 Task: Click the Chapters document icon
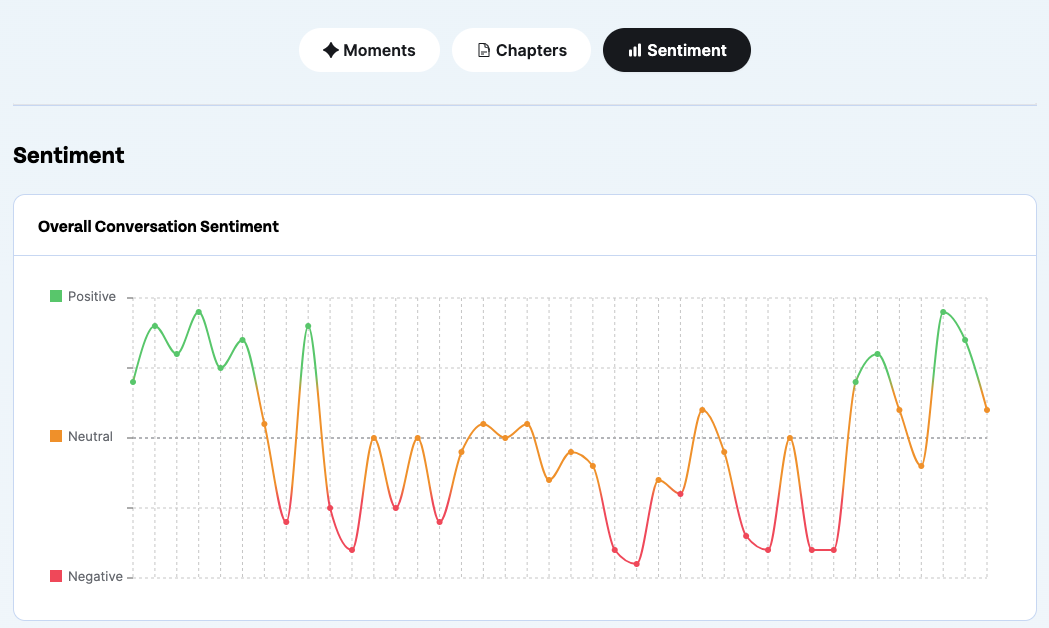[484, 50]
